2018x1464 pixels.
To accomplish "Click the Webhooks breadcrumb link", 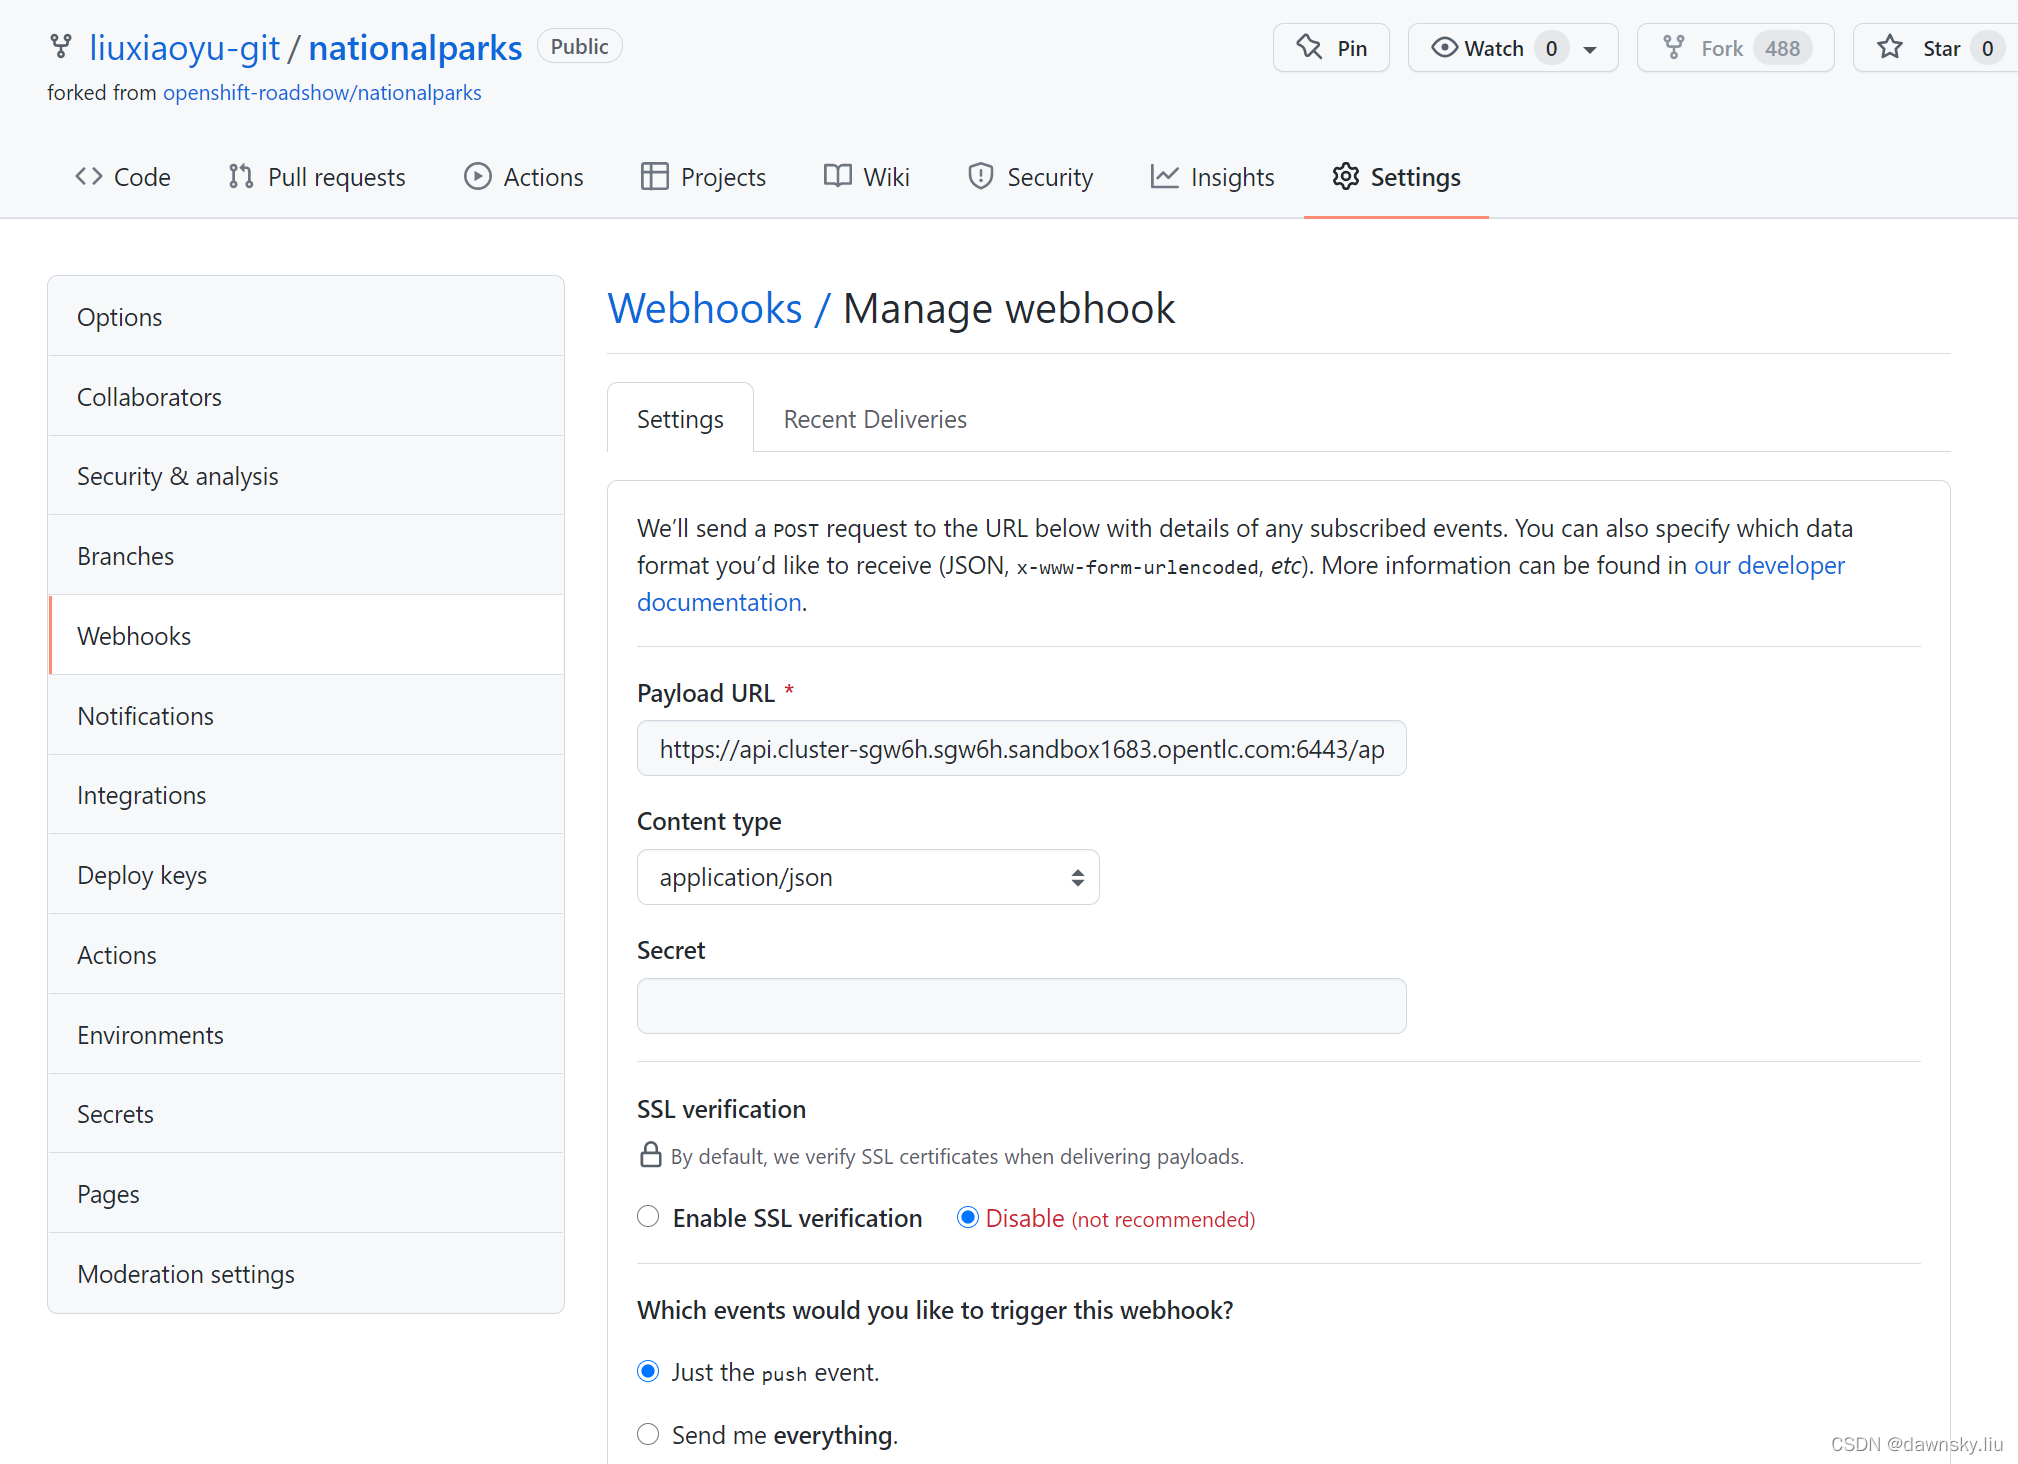I will [705, 308].
